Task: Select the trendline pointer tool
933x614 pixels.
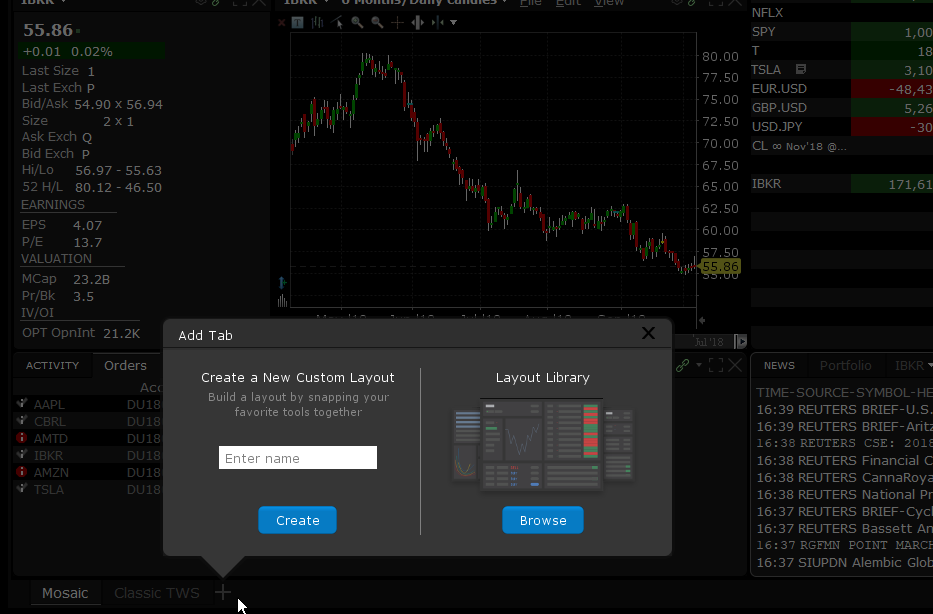Action: click(x=337, y=23)
